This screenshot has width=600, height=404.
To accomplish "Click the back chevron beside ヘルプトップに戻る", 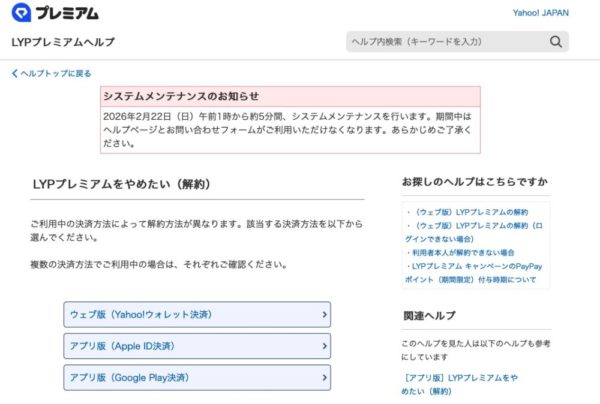I will point(15,73).
